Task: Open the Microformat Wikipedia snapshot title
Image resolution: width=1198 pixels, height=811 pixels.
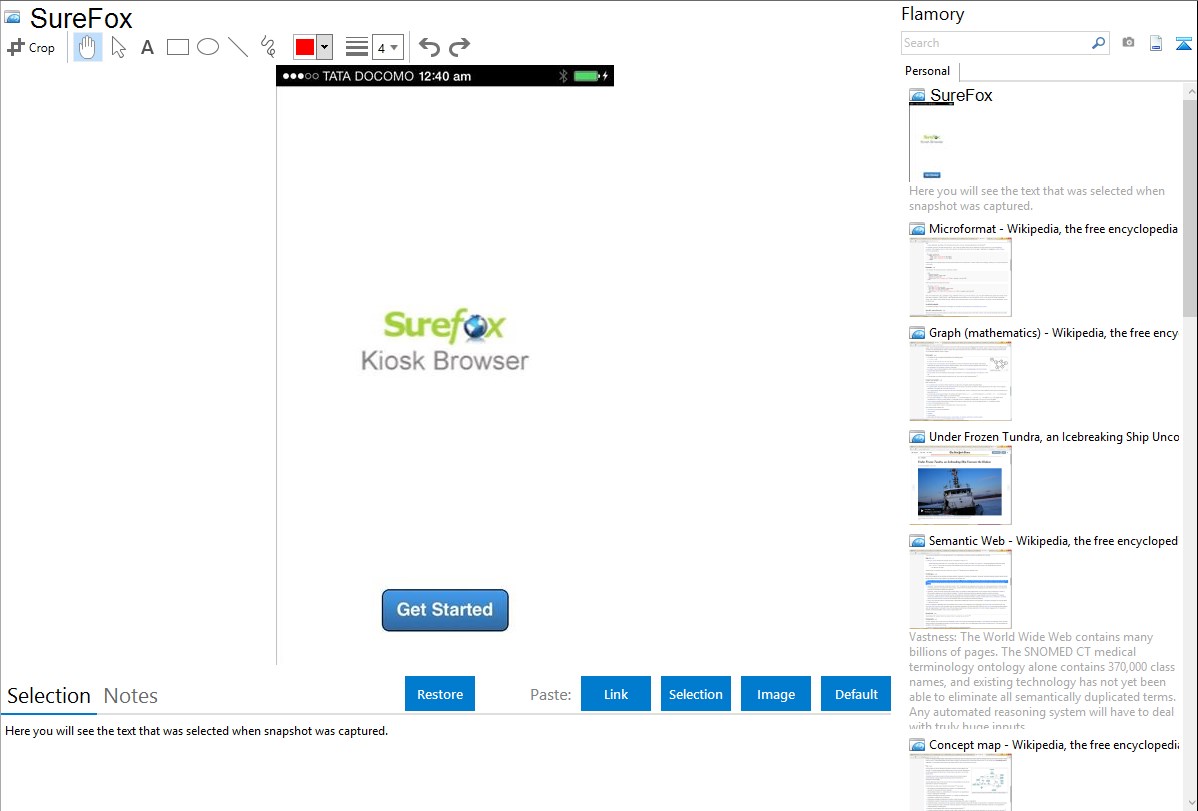Action: click(1053, 229)
